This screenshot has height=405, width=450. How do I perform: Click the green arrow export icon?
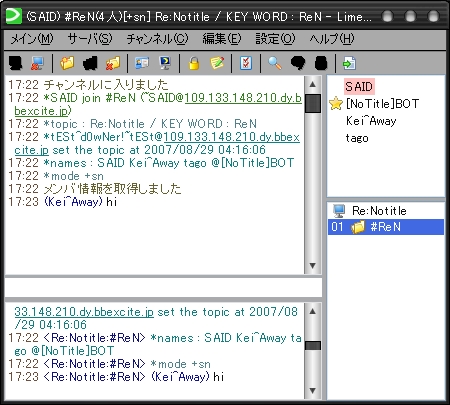tap(349, 63)
